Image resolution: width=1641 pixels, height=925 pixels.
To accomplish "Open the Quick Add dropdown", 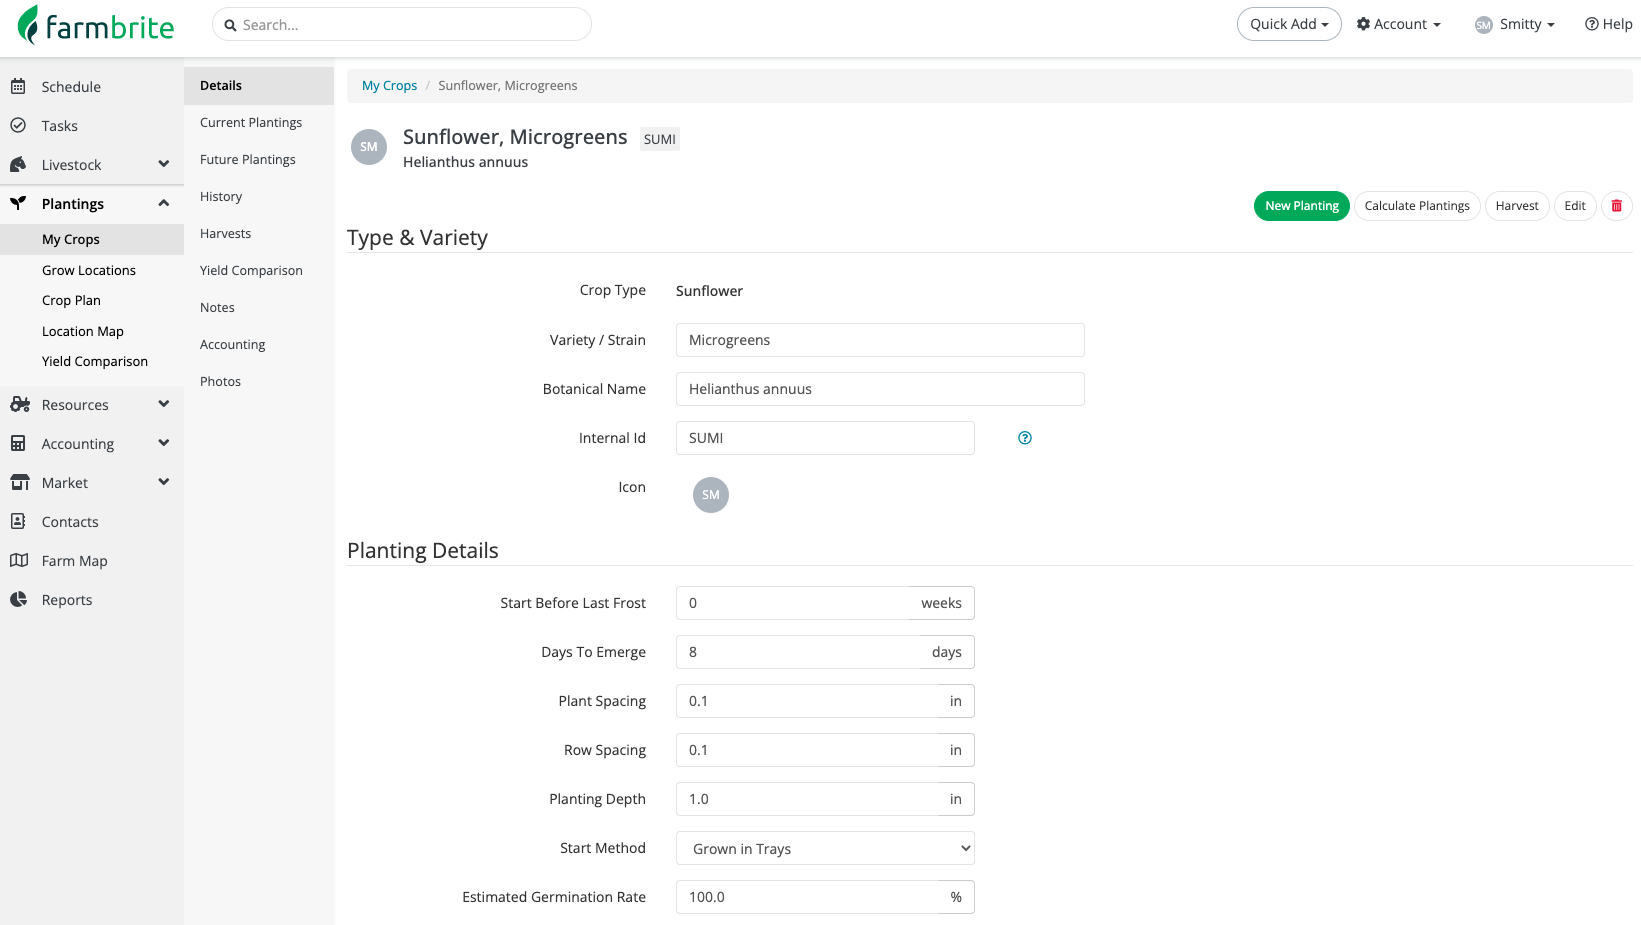I will pyautogui.click(x=1288, y=25).
